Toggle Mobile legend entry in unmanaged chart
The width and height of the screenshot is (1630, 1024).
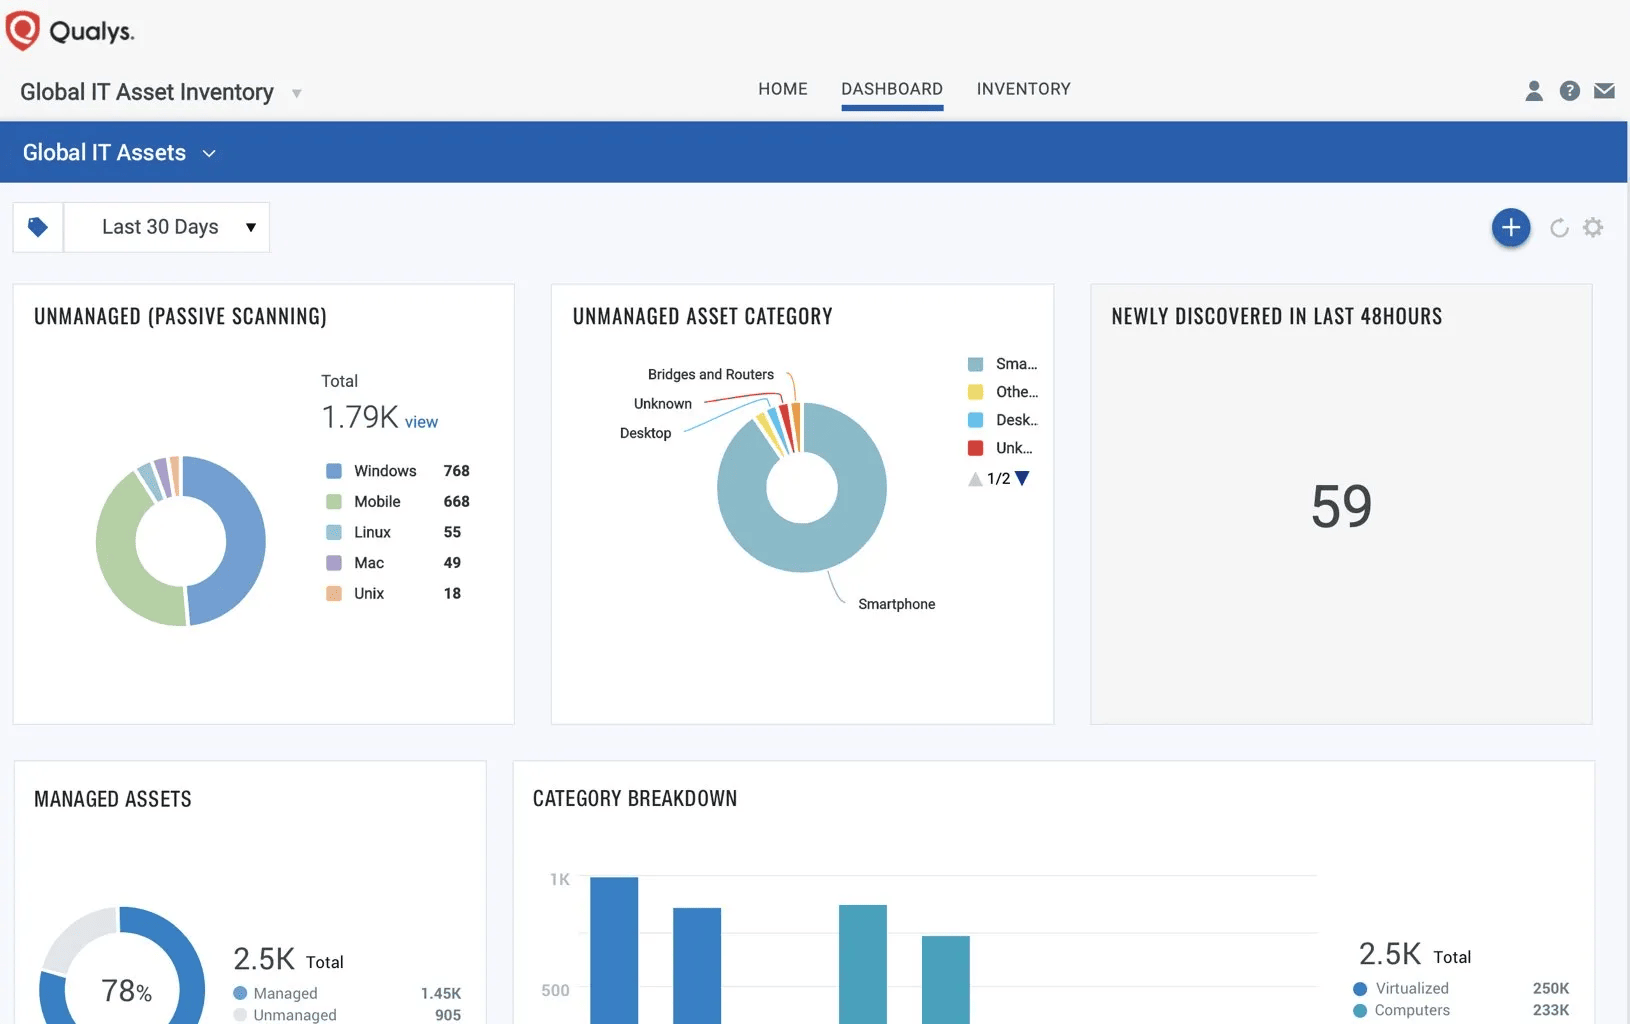click(376, 502)
